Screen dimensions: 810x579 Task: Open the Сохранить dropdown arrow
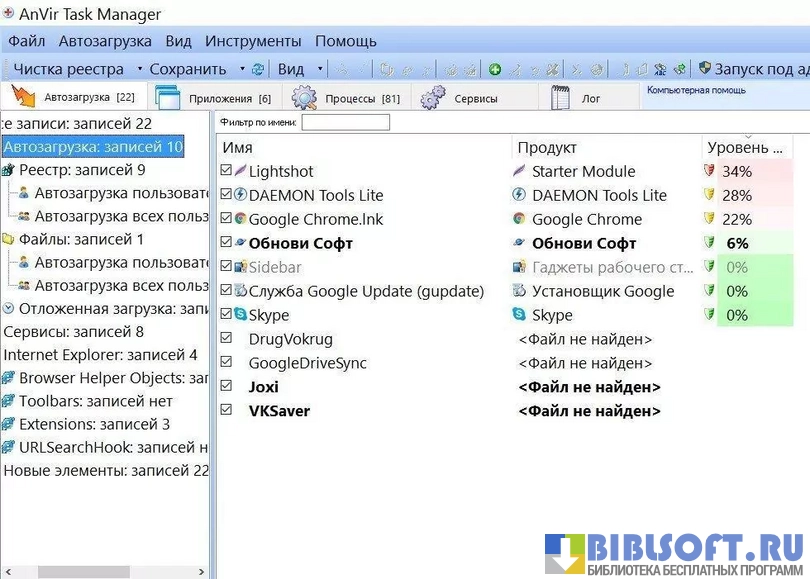click(241, 69)
